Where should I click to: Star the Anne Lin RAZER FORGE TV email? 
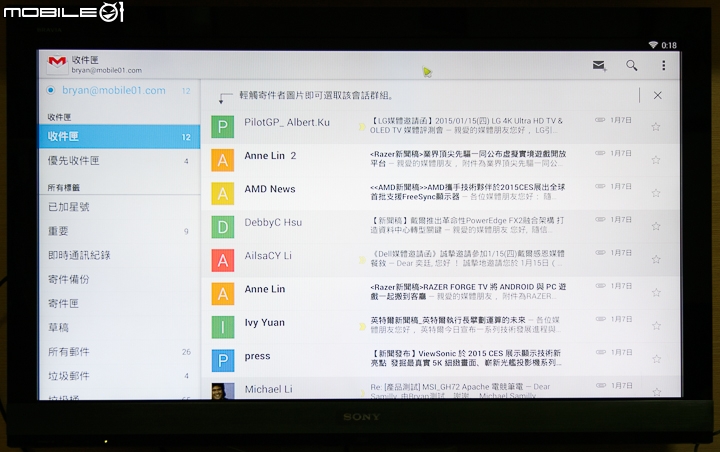pyautogui.click(x=656, y=293)
